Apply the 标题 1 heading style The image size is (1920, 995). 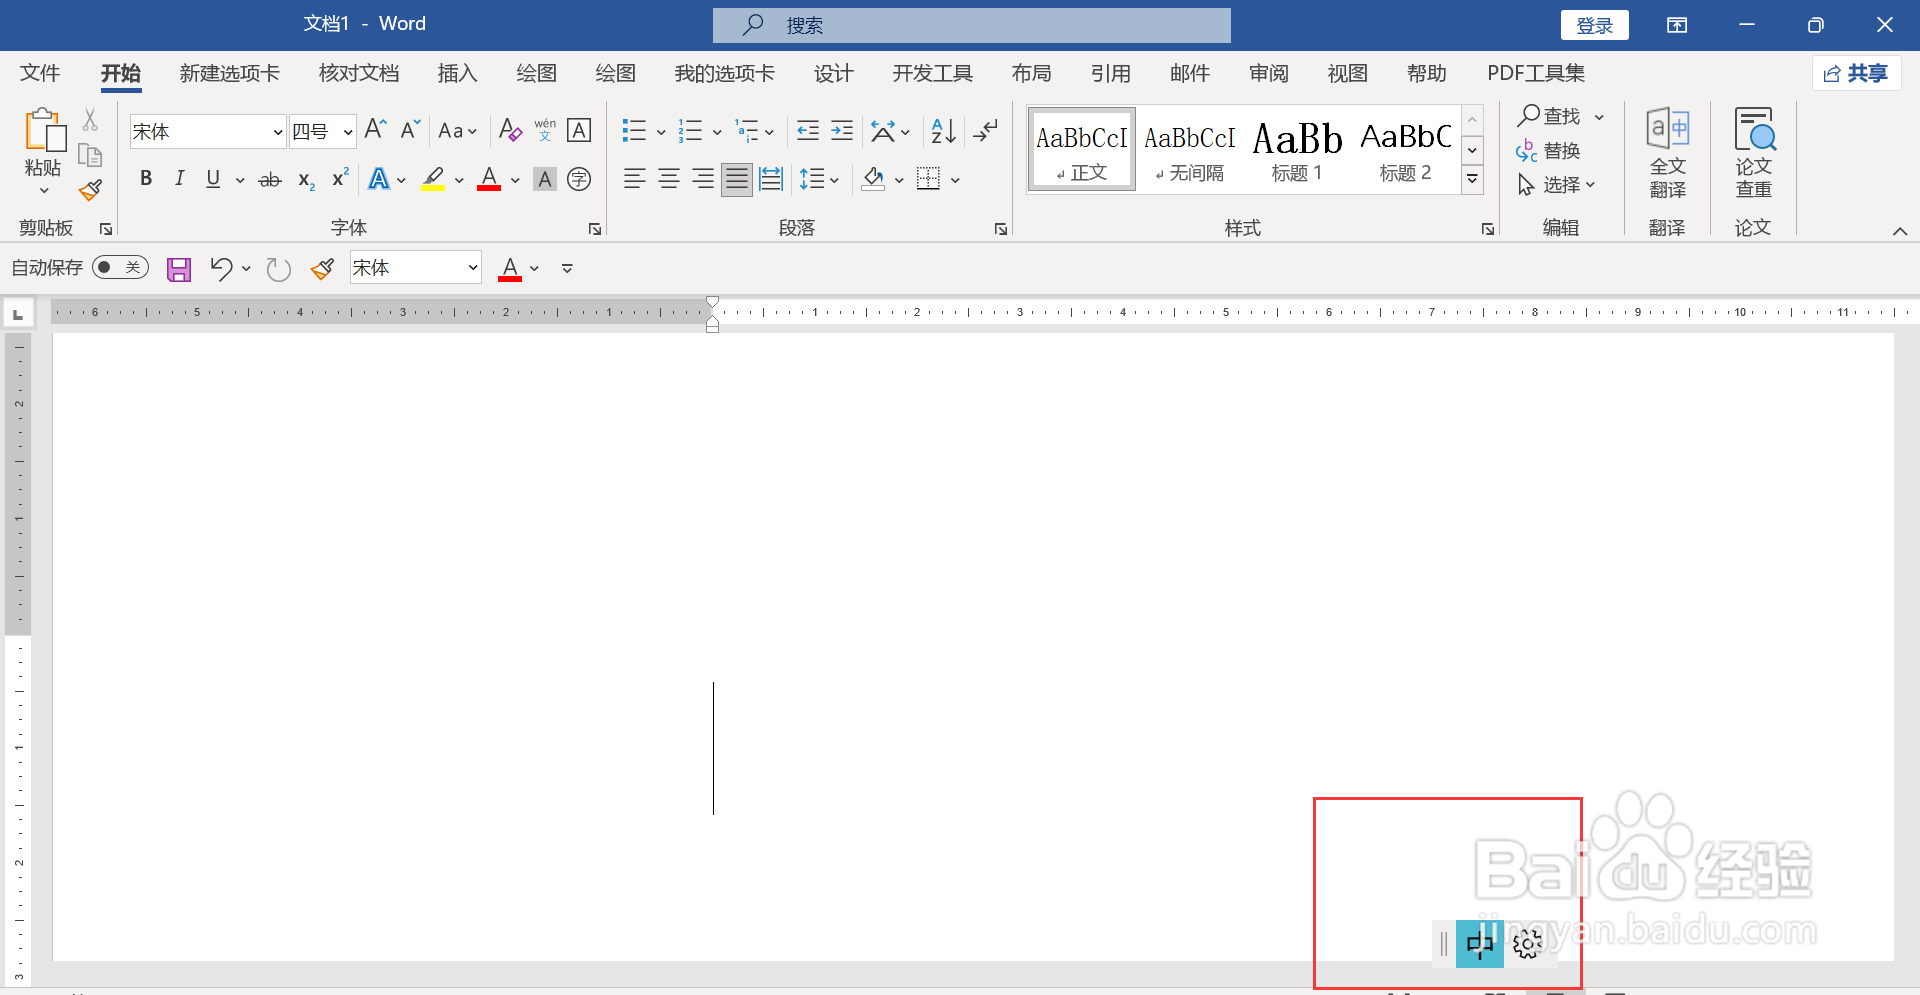(x=1297, y=151)
